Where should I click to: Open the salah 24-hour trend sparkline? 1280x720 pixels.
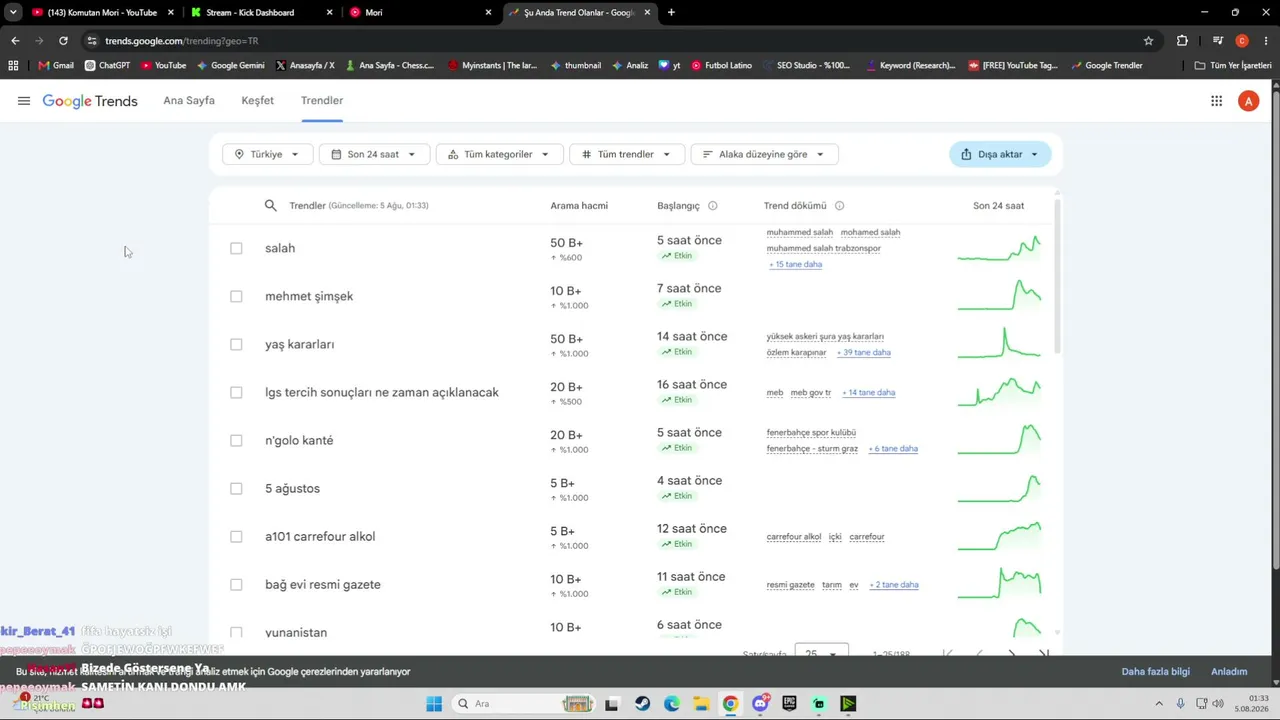click(x=999, y=248)
